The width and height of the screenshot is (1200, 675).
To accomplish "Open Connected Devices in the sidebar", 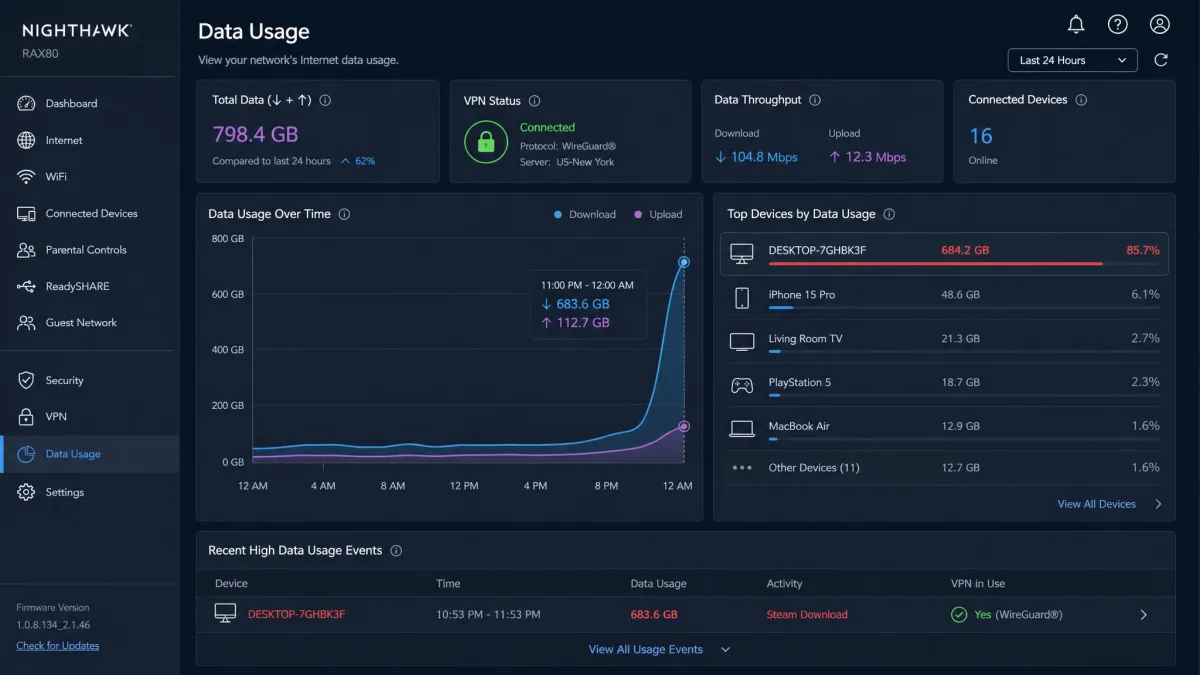I will click(90, 213).
